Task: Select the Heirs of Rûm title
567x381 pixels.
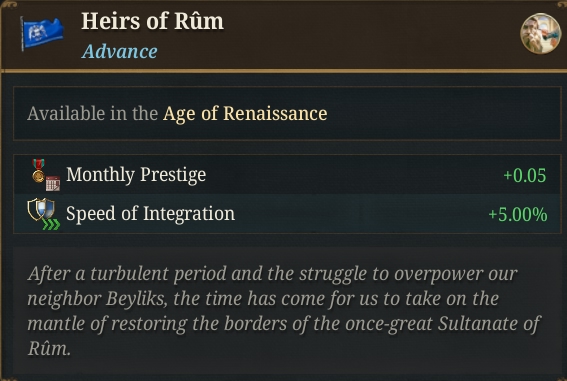Action: coord(152,21)
